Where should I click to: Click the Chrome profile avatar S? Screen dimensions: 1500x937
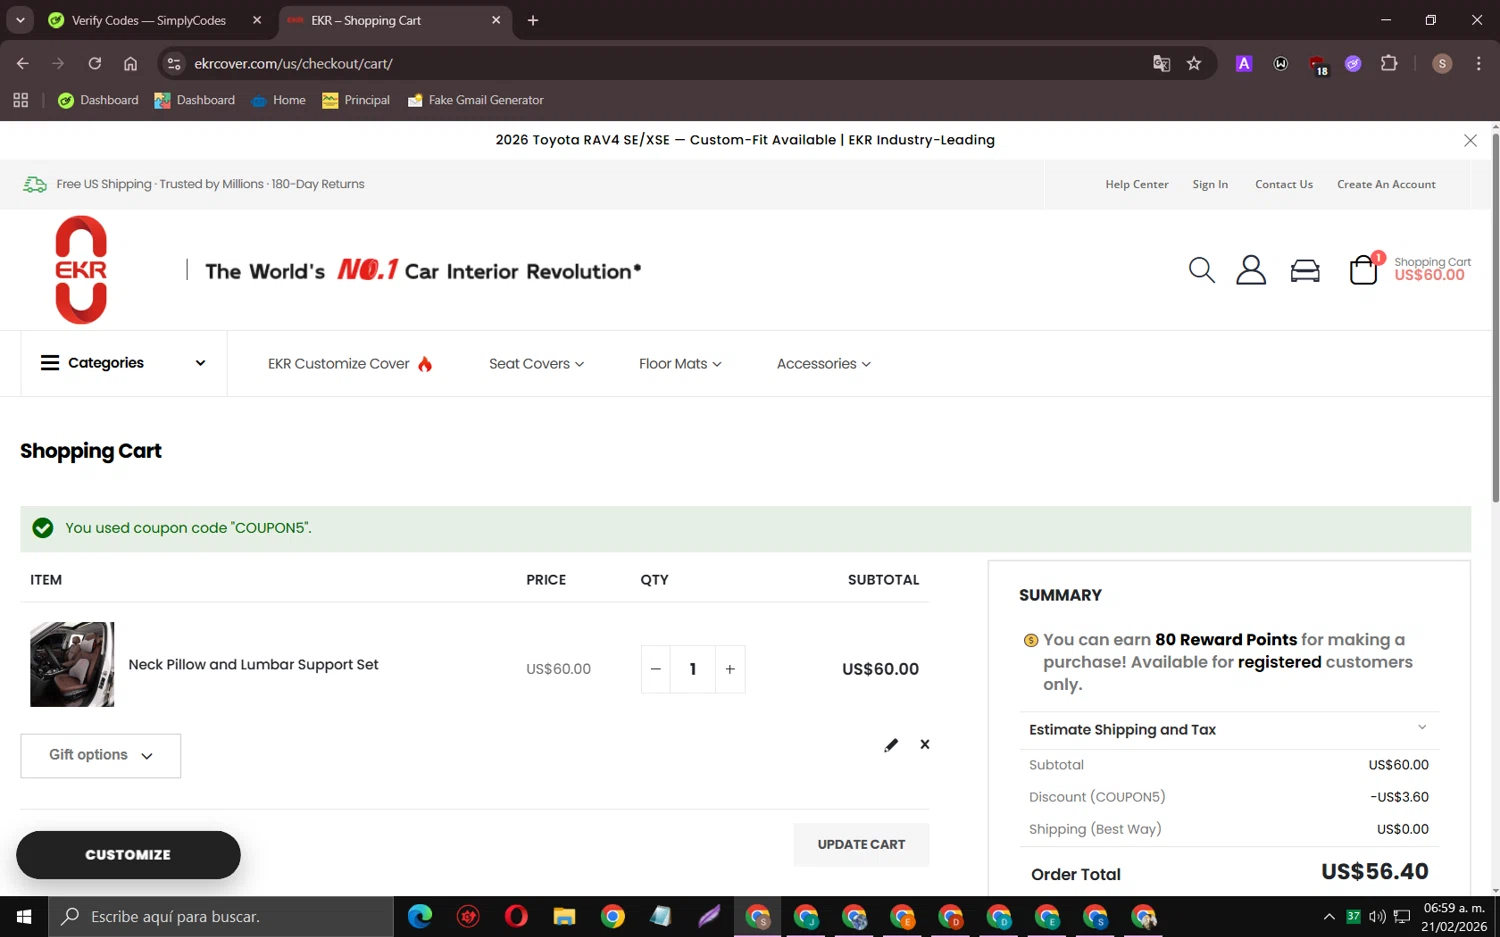(x=1442, y=63)
